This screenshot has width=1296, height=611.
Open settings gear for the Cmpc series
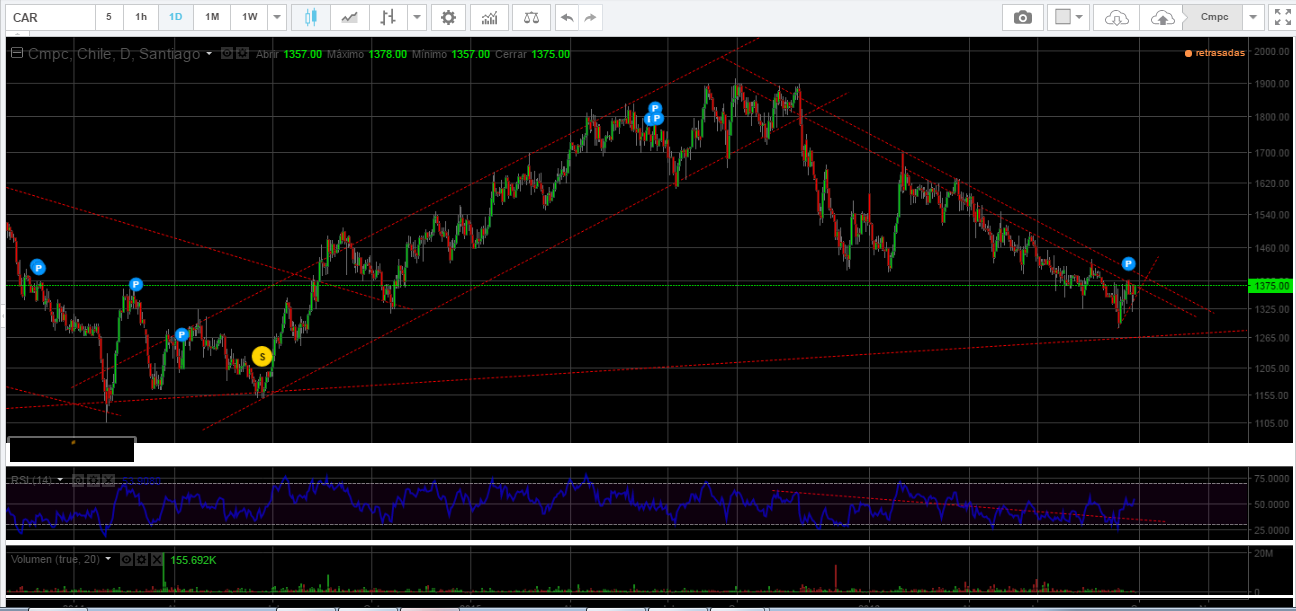coord(242,53)
